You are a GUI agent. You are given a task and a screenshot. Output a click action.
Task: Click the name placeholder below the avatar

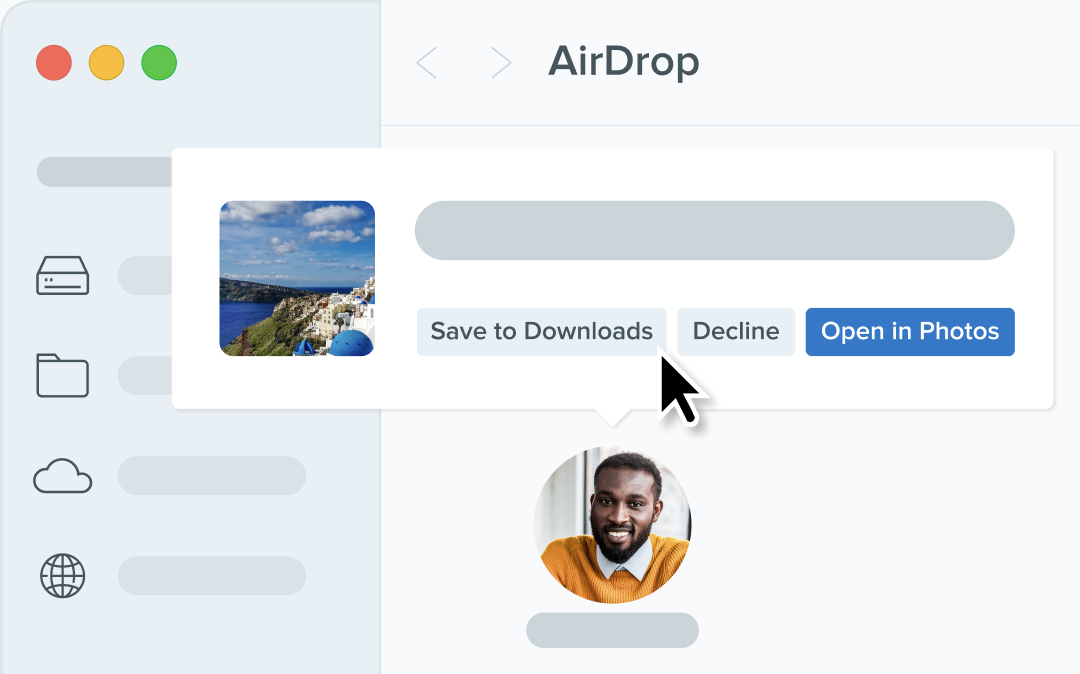click(612, 630)
